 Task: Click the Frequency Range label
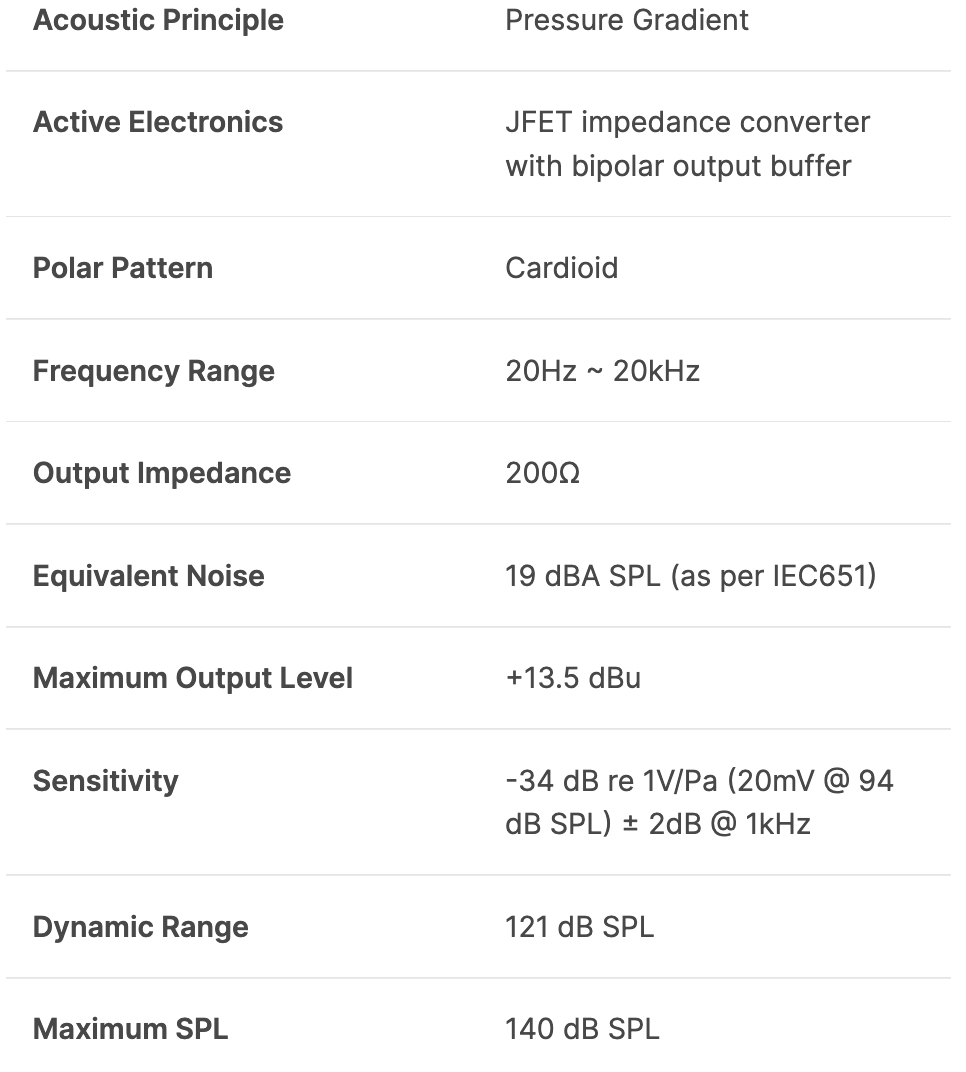tap(154, 371)
